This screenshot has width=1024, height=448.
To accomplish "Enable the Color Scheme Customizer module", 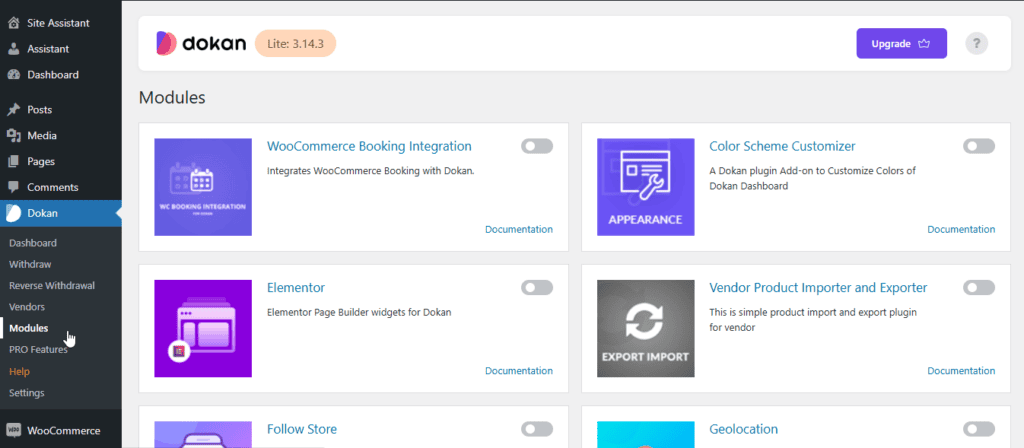I will (979, 146).
